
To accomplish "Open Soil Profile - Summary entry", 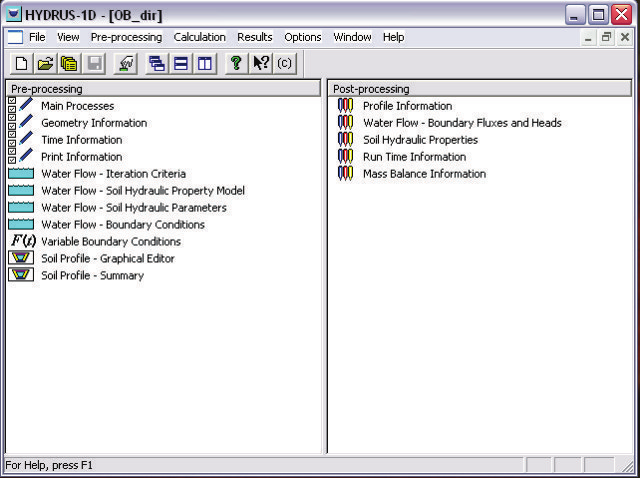I will pos(93,276).
